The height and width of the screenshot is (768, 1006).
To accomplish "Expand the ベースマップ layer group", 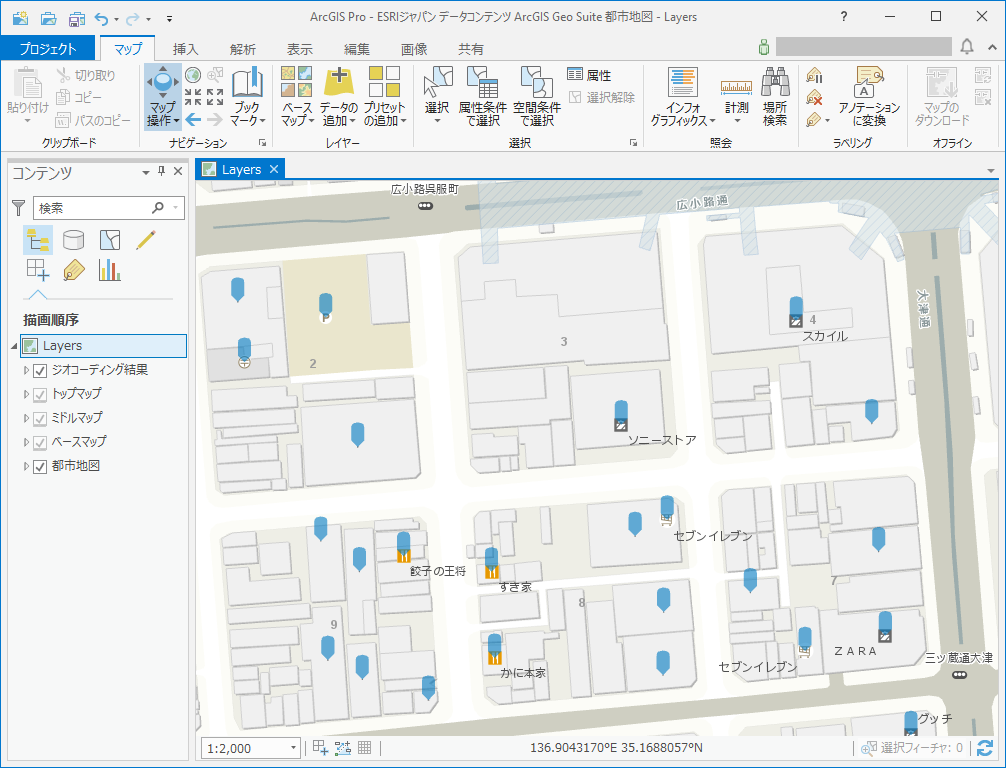I will [x=27, y=442].
